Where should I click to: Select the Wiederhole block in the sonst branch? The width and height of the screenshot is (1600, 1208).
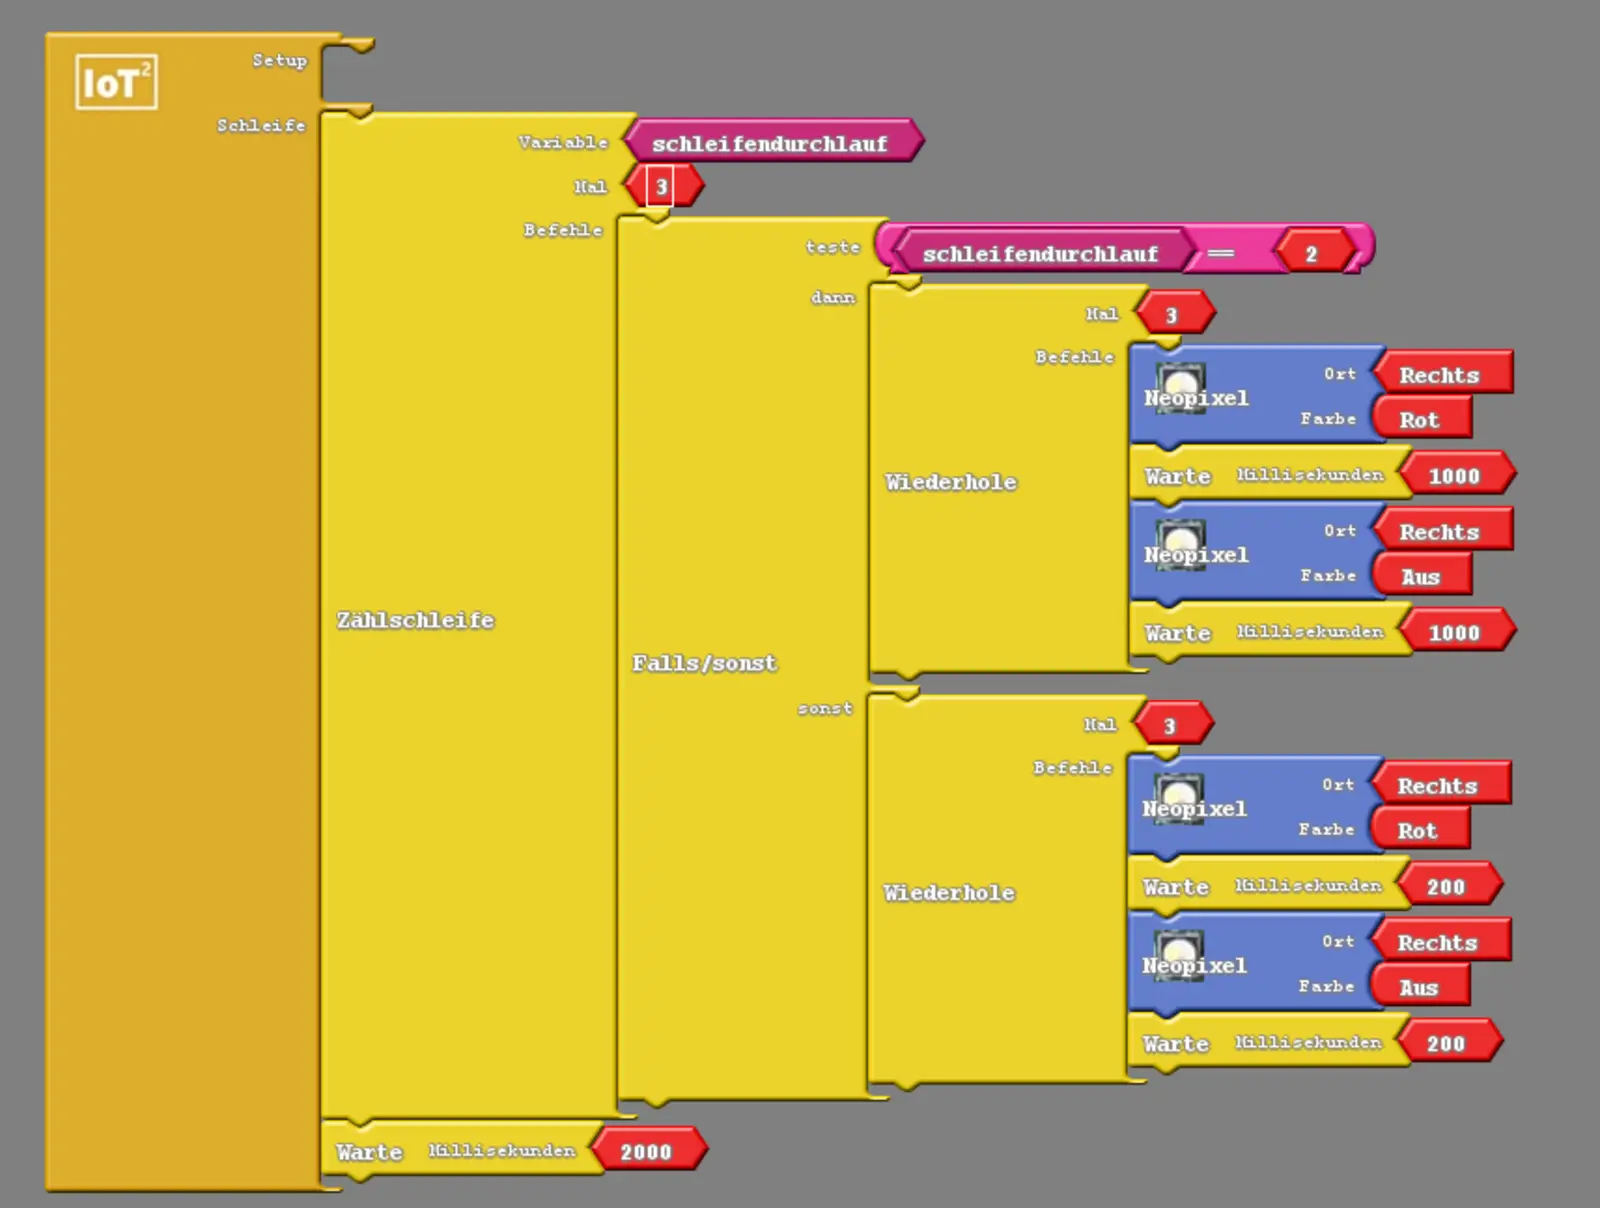click(948, 893)
